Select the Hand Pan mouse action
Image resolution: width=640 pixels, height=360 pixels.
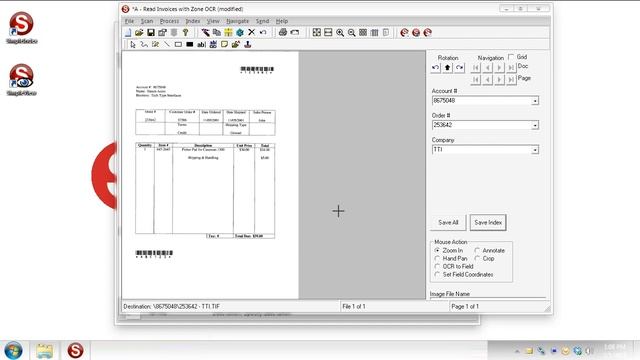click(437, 258)
